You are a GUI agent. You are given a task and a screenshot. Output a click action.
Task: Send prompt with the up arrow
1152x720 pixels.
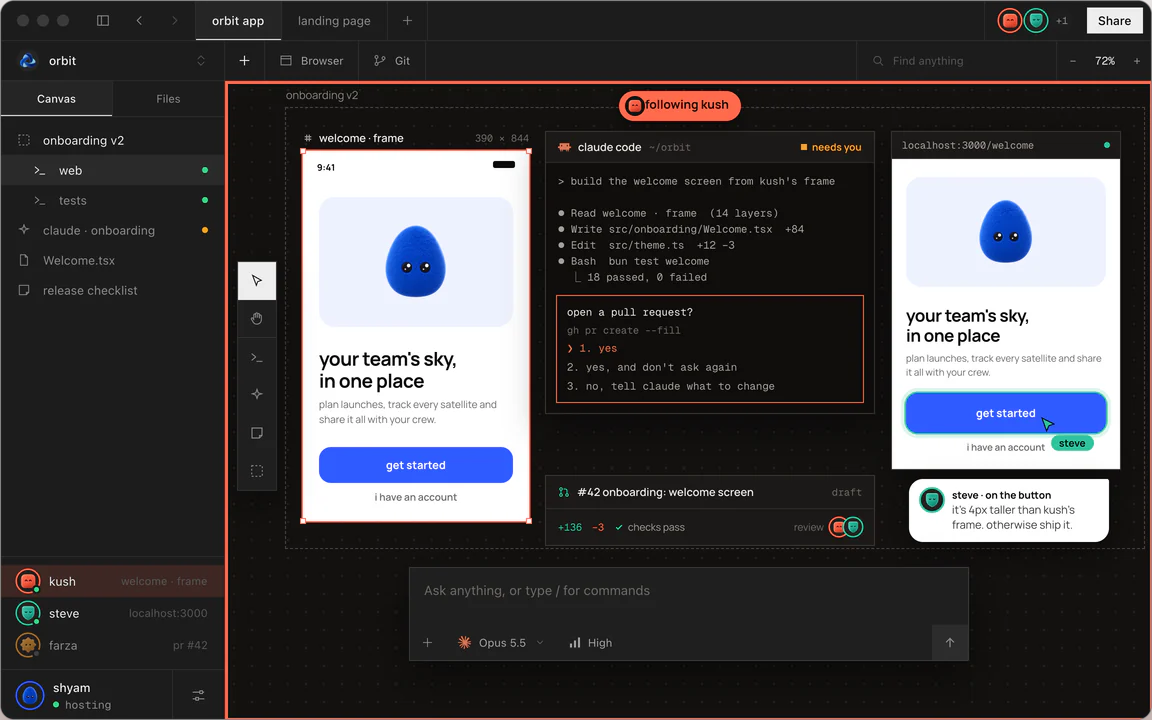[950, 643]
